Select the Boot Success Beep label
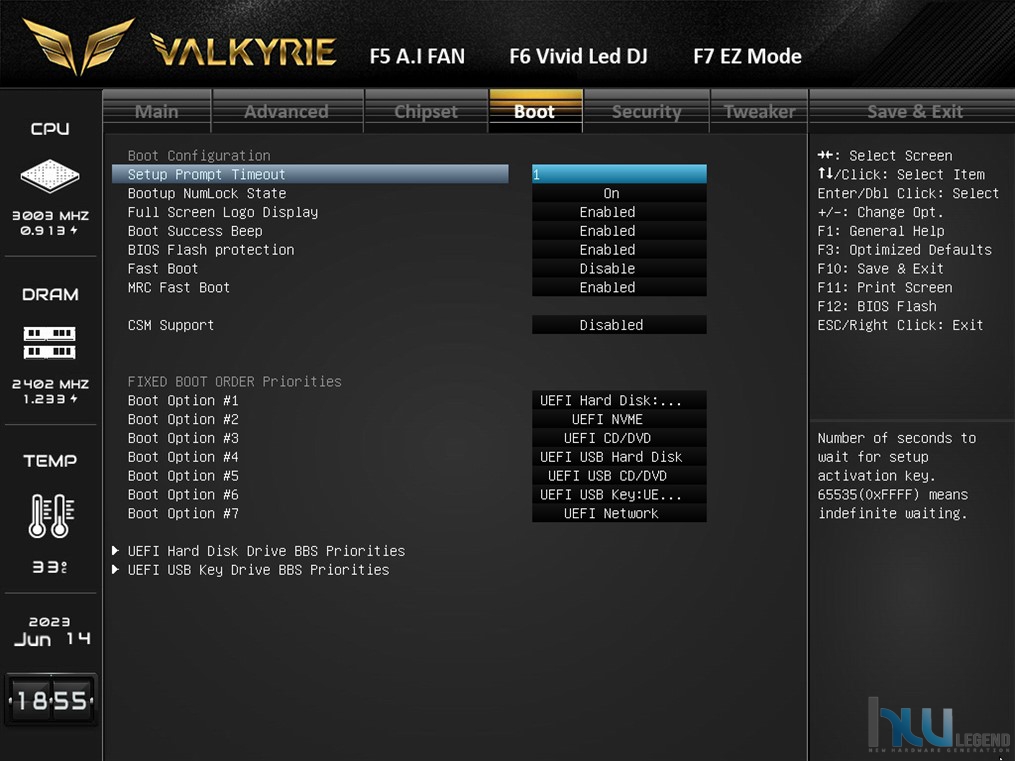Screen dimensions: 1015x761 pos(195,231)
